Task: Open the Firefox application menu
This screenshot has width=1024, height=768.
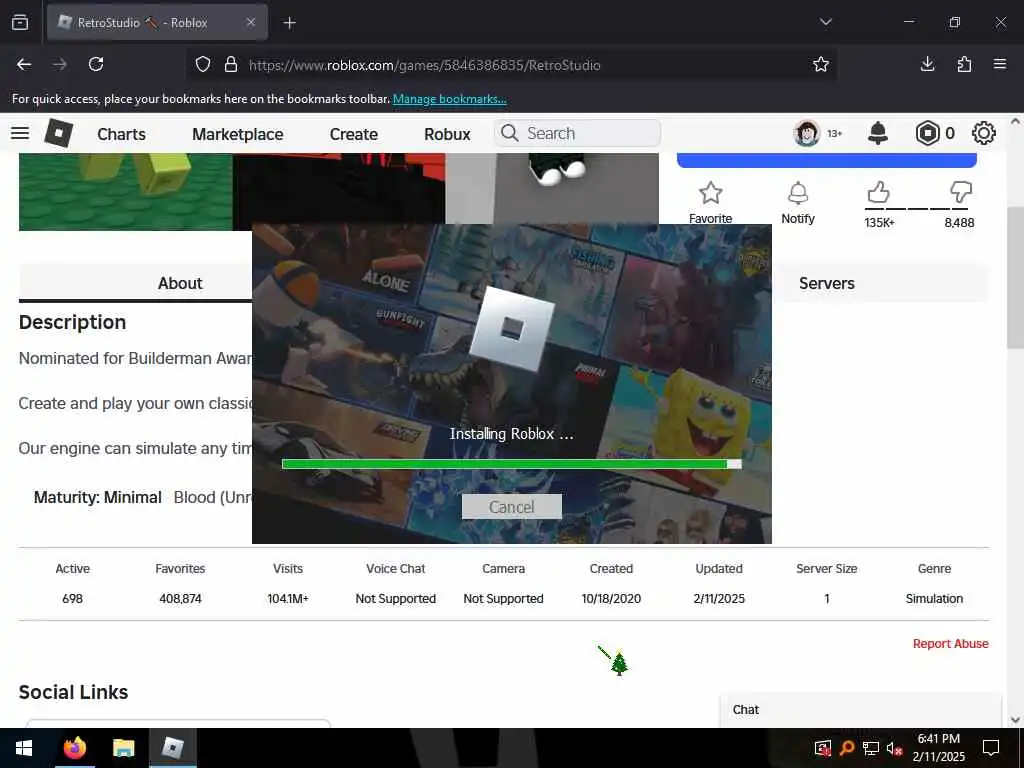Action: tap(1000, 64)
